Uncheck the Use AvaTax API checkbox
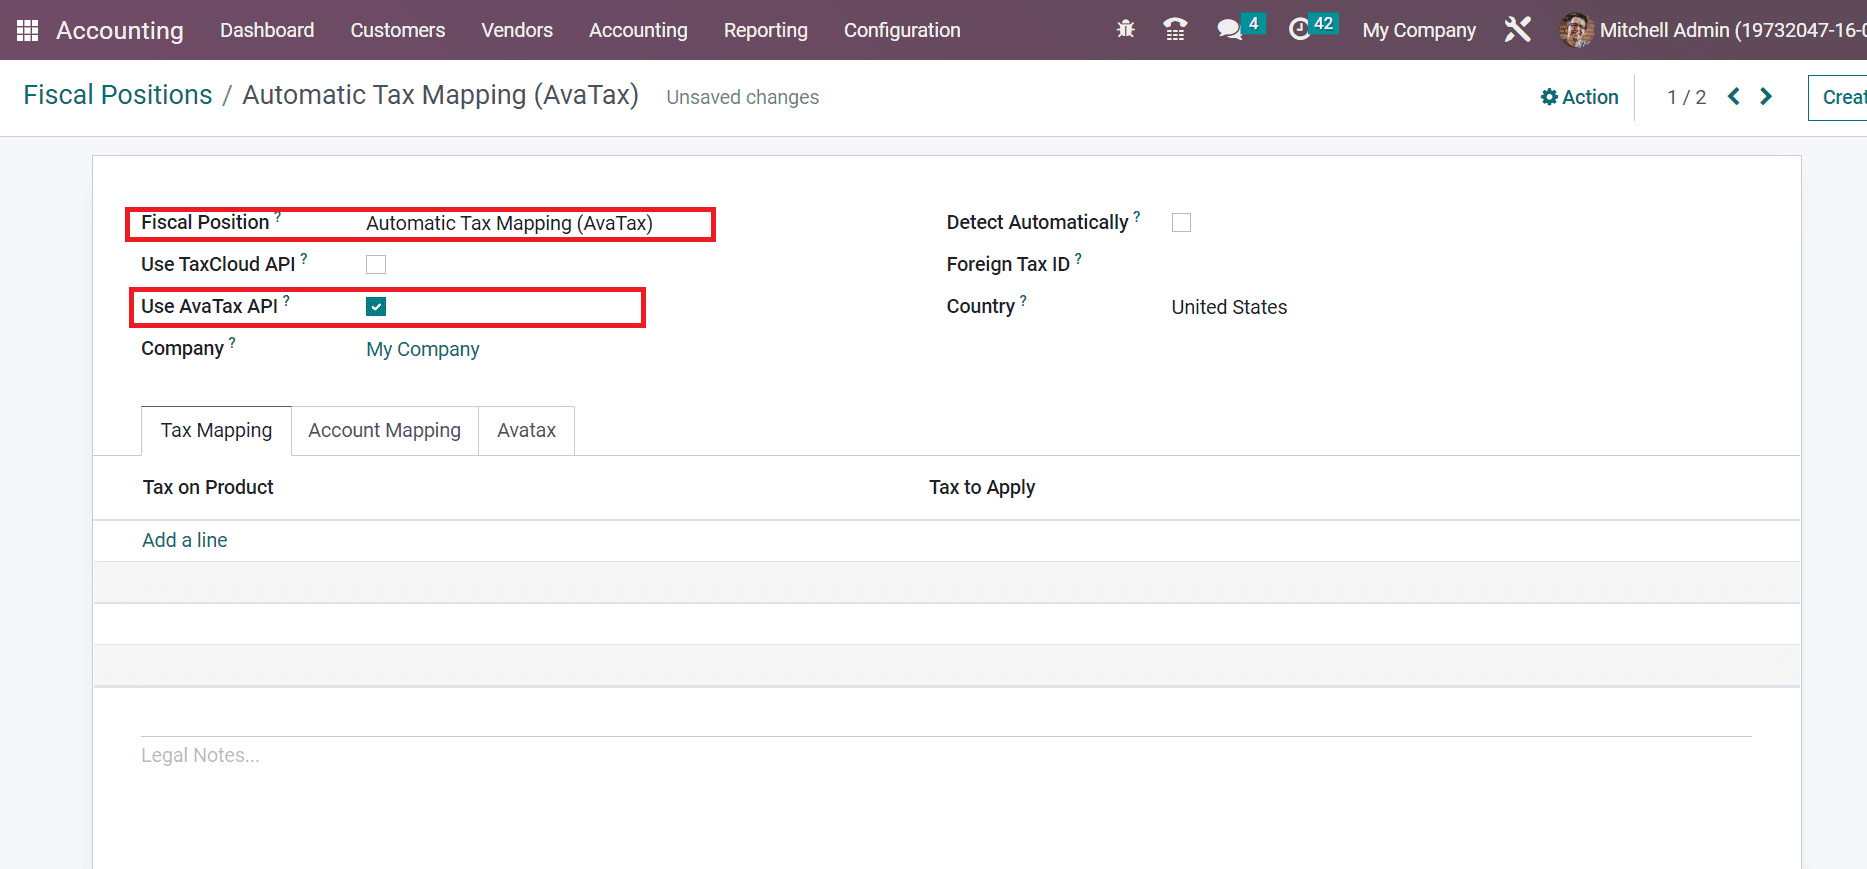Viewport: 1867px width, 869px height. 376,306
